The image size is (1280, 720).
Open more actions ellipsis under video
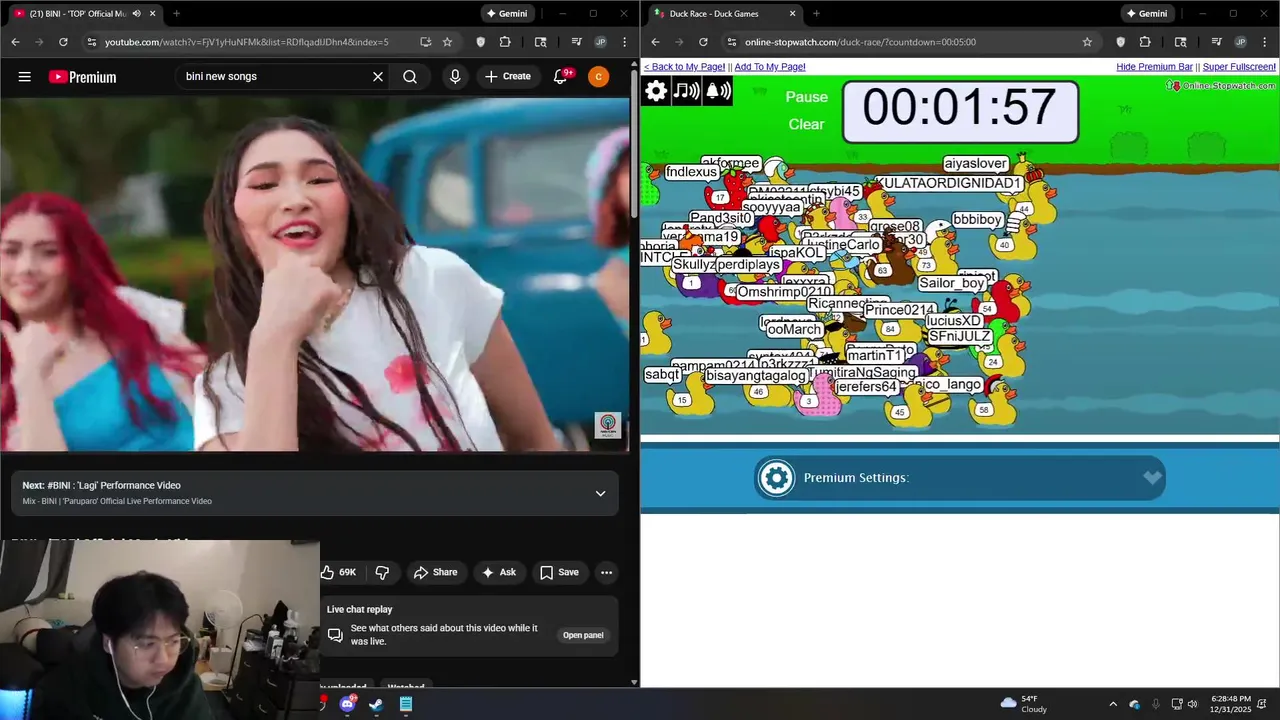tap(606, 572)
